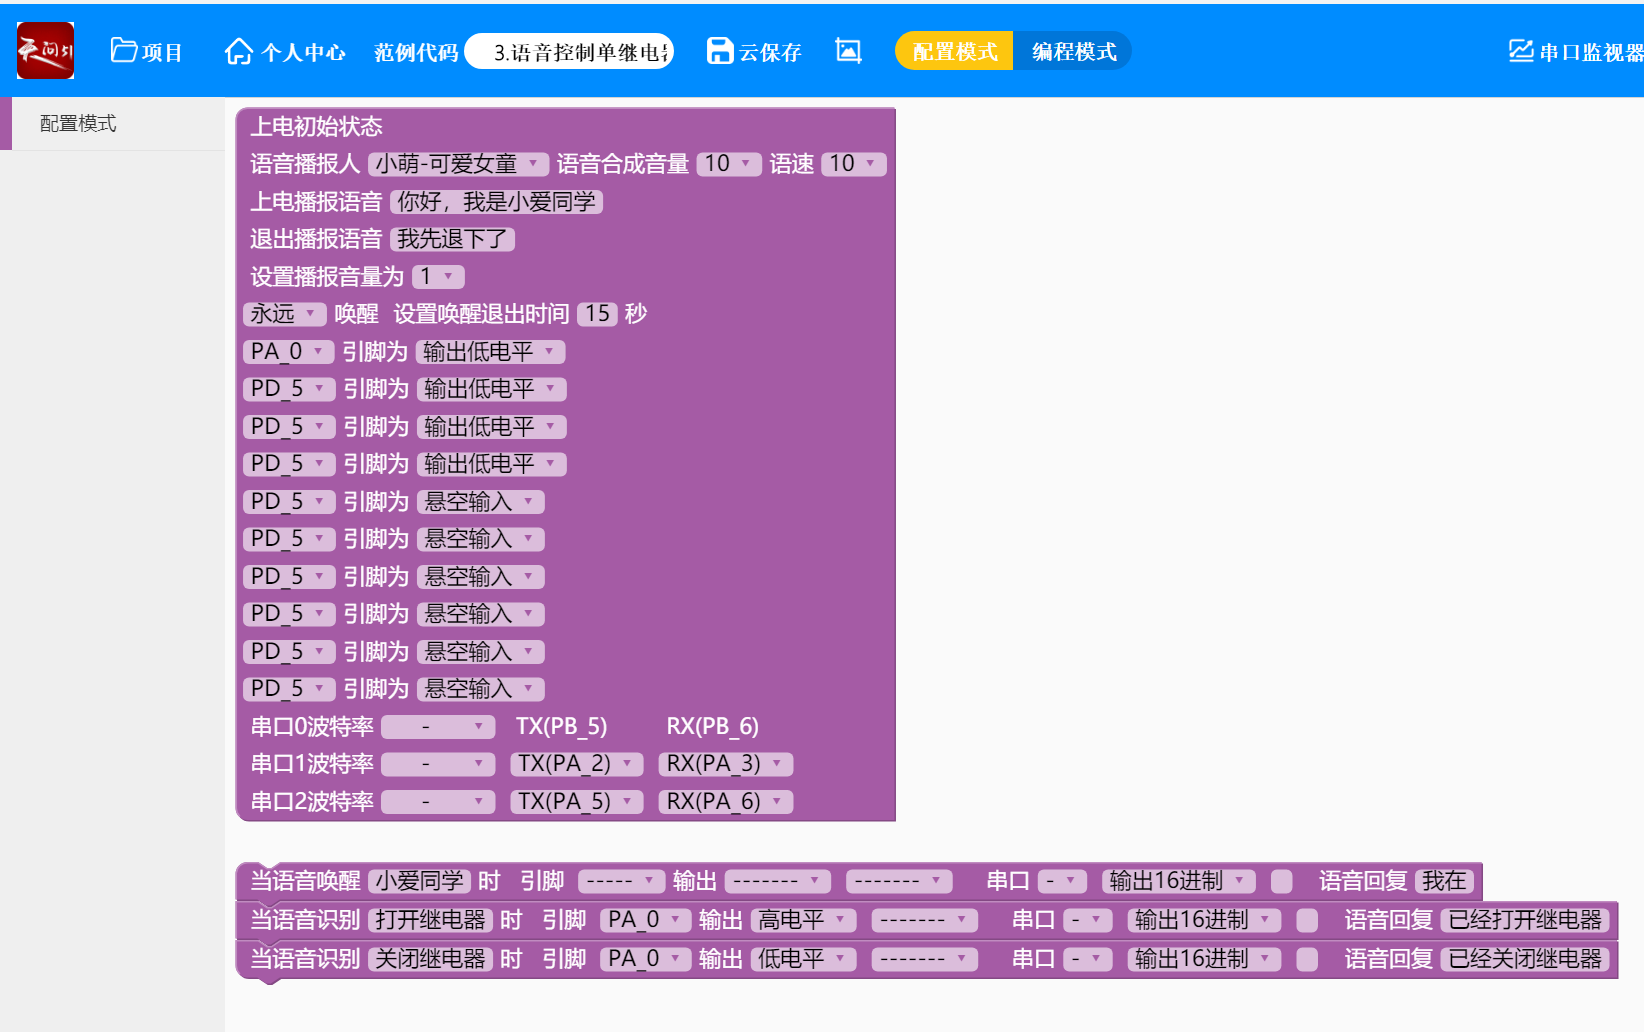Toggle checkbox in 关闭继电器 row
The image size is (1644, 1032).
1307,959
